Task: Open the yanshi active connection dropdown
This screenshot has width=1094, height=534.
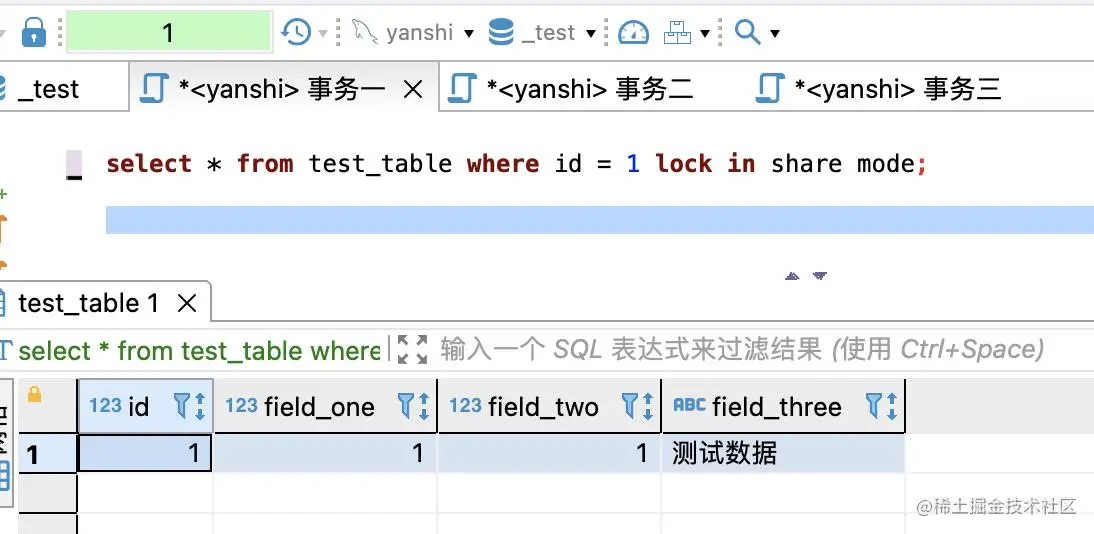Action: point(468,33)
